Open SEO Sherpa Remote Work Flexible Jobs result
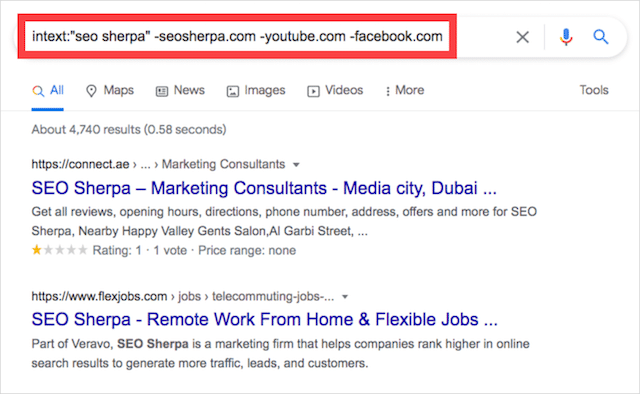This screenshot has height=394, width=640. [x=264, y=320]
